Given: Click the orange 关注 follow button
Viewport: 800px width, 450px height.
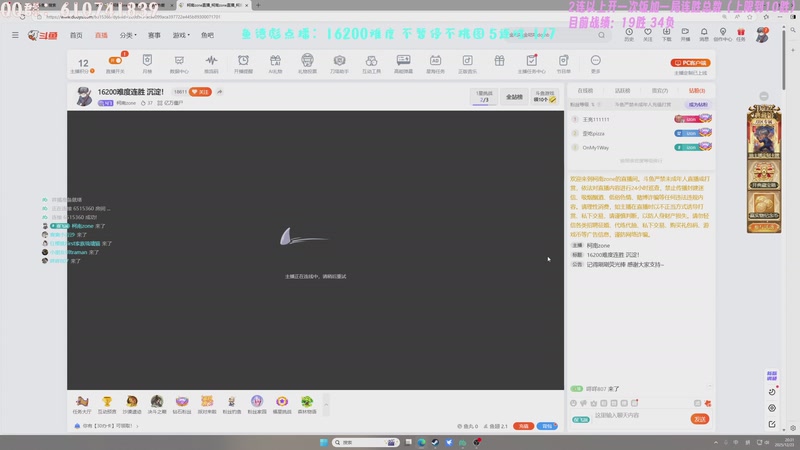Looking at the screenshot, I should (x=200, y=92).
